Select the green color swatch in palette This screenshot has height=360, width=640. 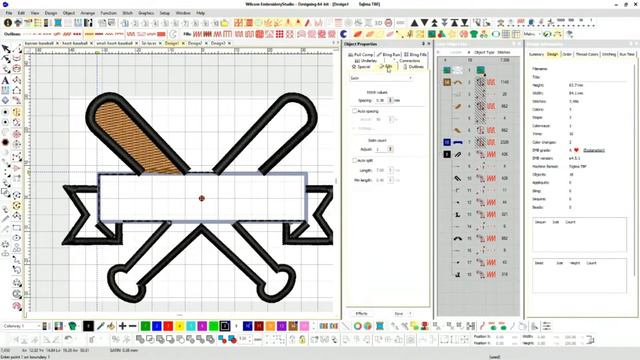click(x=145, y=326)
